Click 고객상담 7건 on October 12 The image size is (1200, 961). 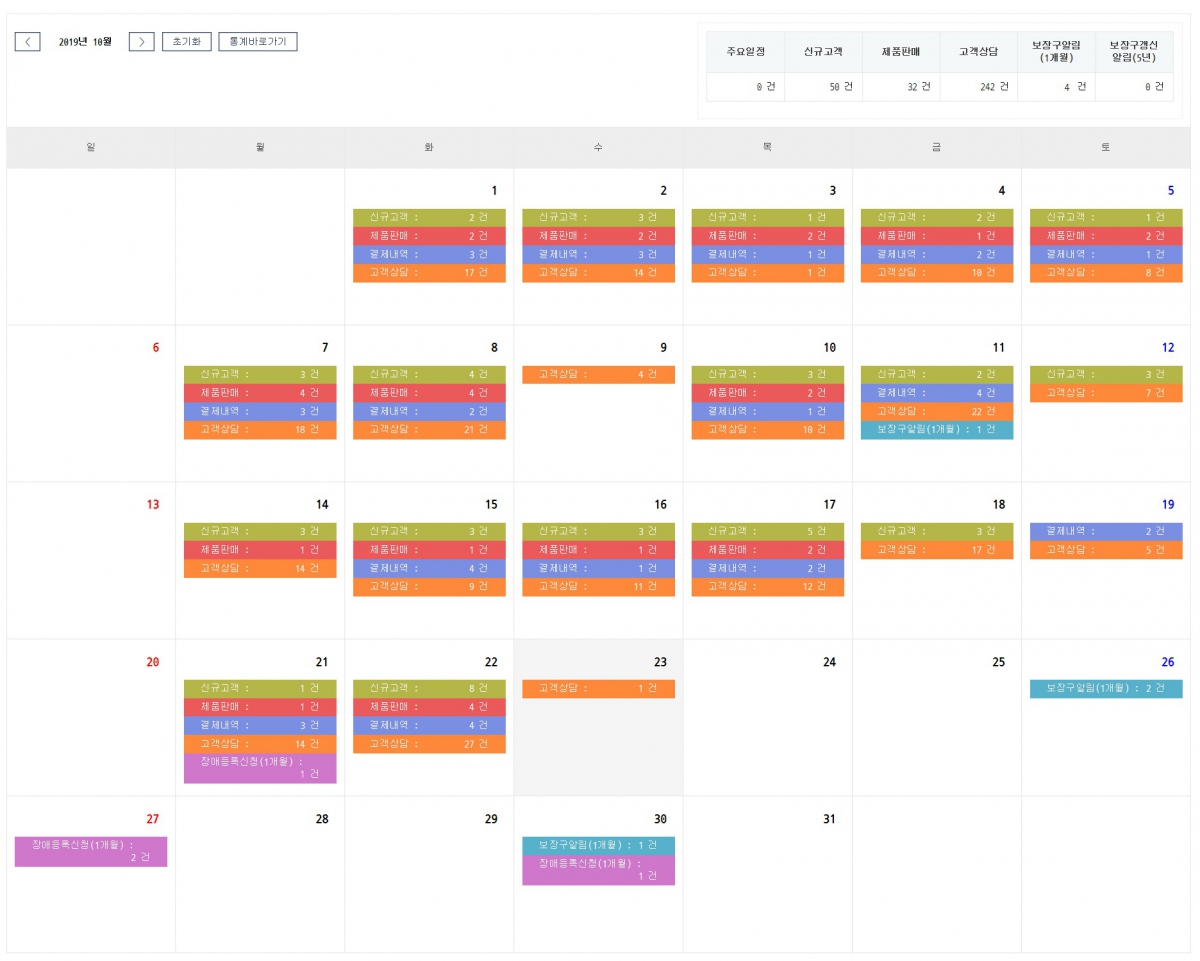point(1106,393)
